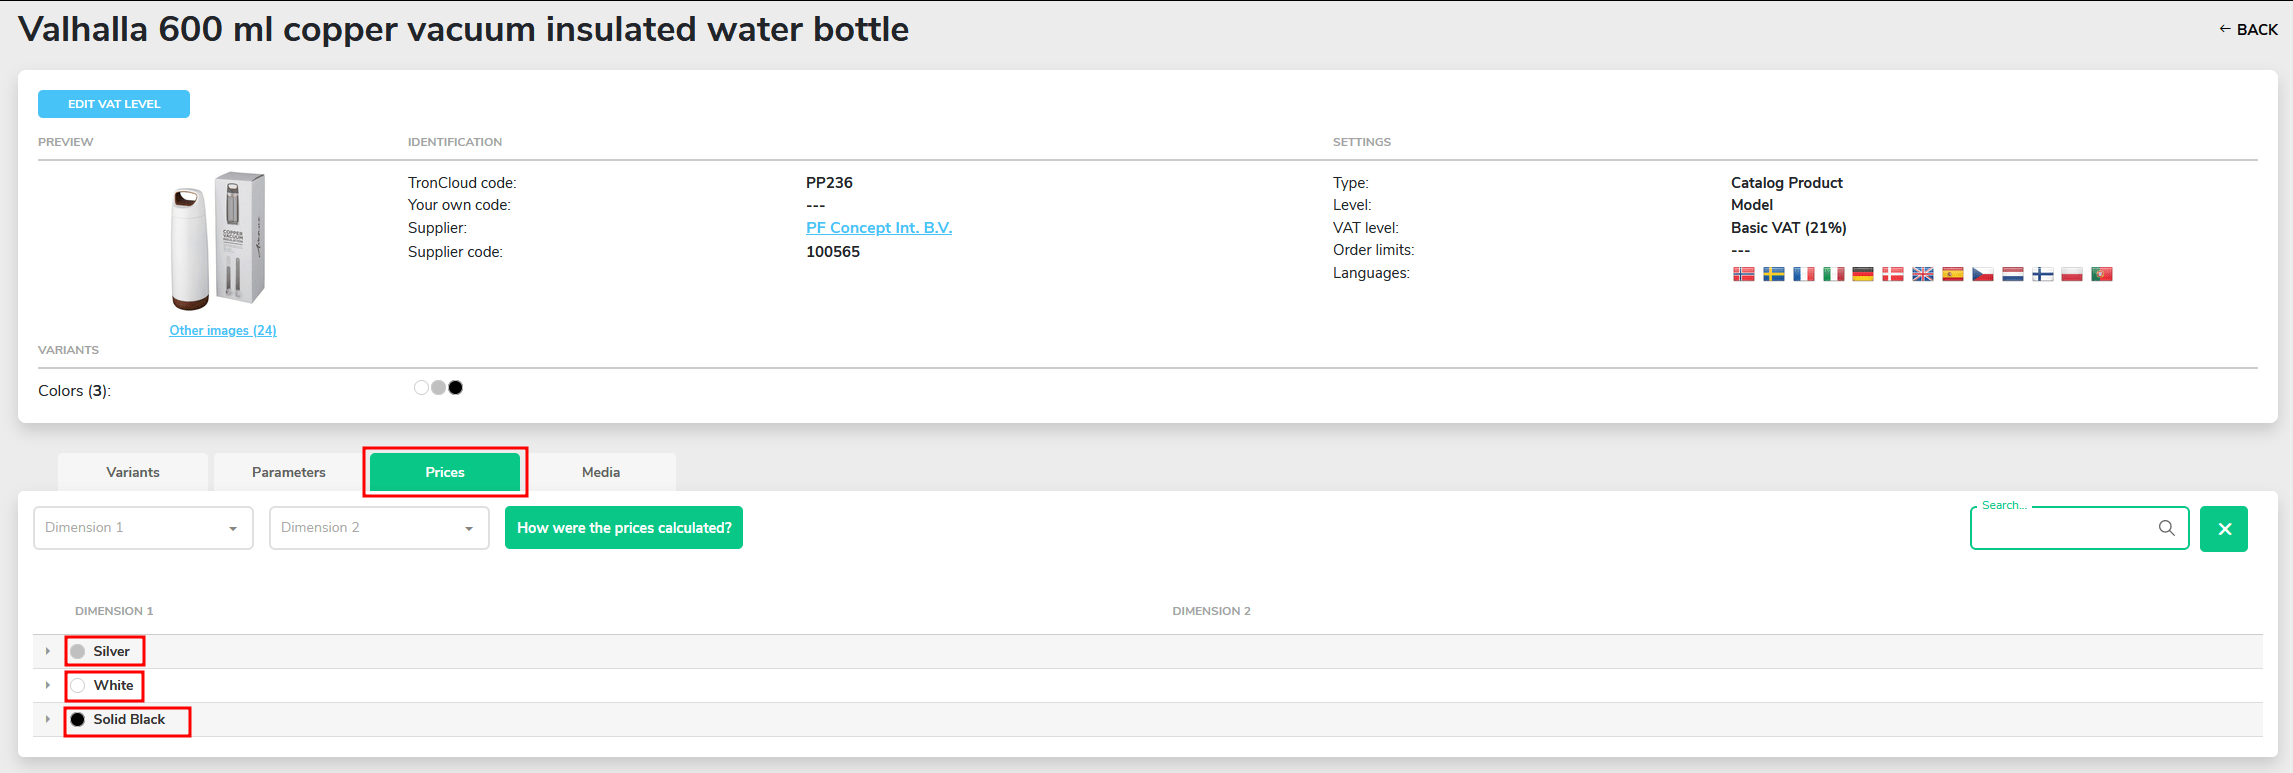This screenshot has height=773, width=2293.
Task: Open the Dimension 2 dropdown
Action: 379,528
